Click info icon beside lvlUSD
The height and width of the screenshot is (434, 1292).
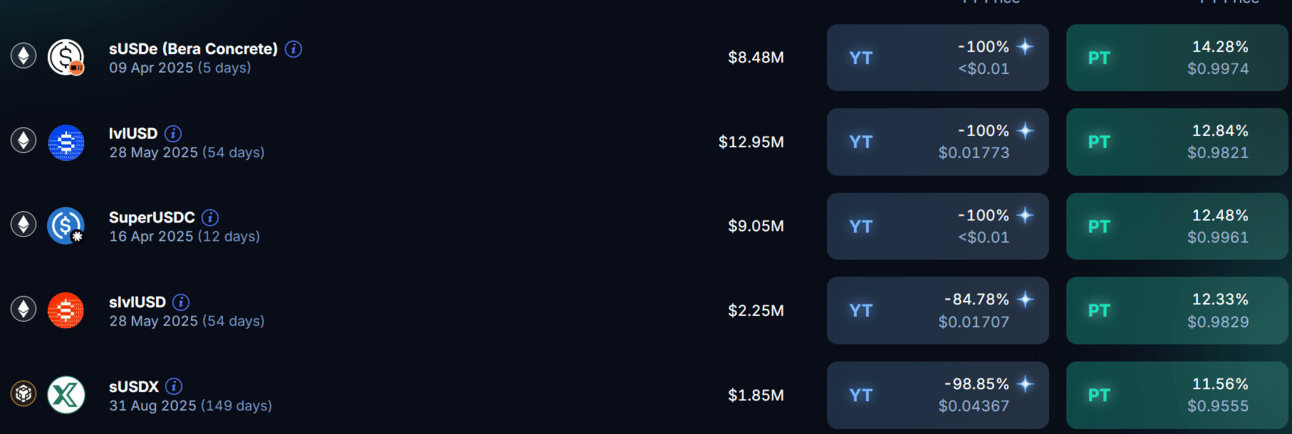(x=173, y=133)
